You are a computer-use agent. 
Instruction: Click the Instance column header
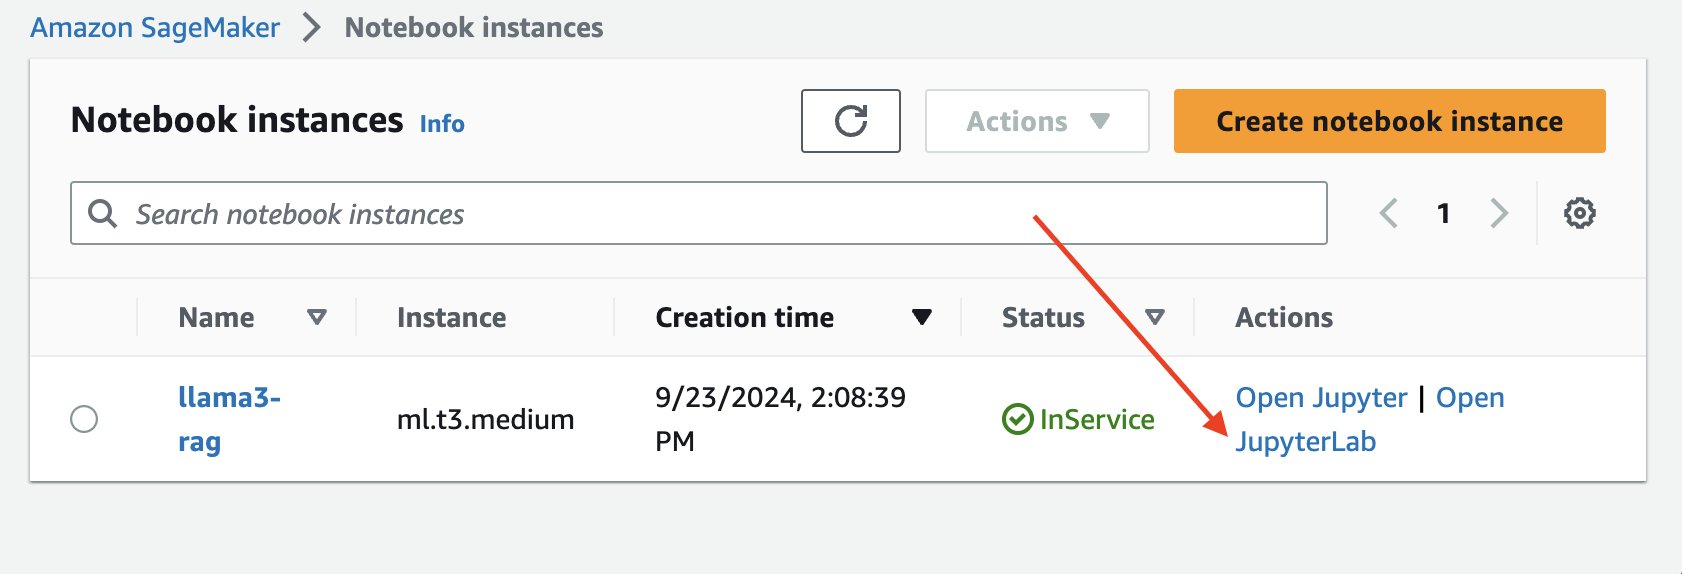pos(451,317)
